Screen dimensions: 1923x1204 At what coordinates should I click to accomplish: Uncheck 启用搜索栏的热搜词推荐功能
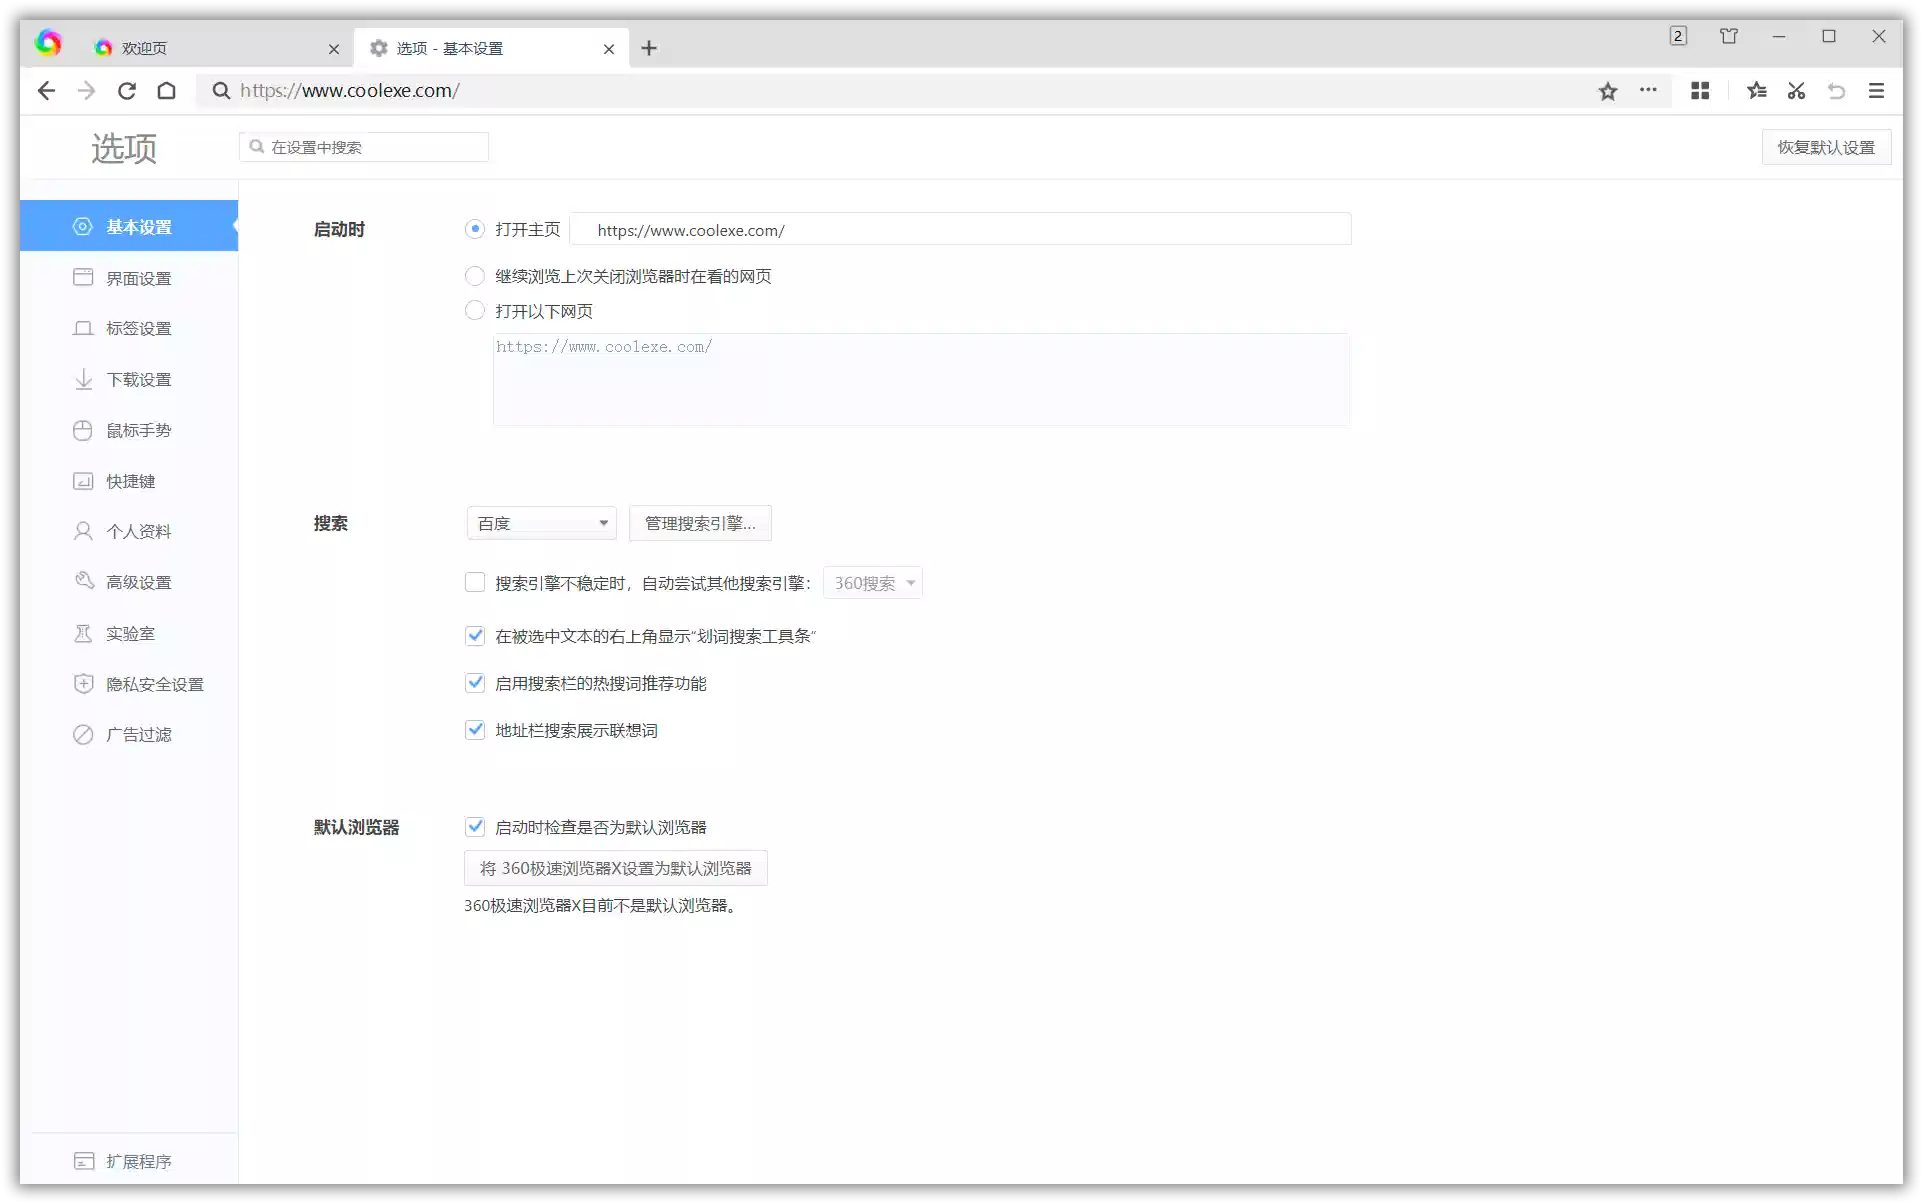[x=475, y=683]
